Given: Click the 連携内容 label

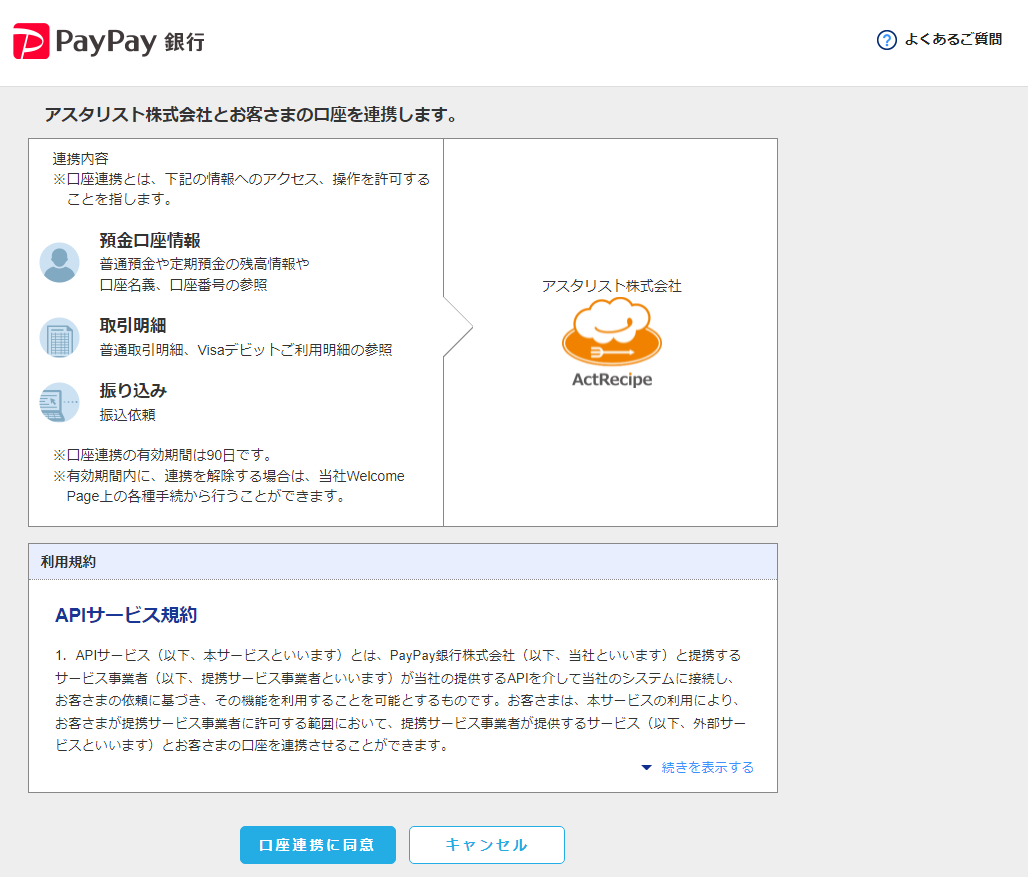Looking at the screenshot, I should coord(81,159).
